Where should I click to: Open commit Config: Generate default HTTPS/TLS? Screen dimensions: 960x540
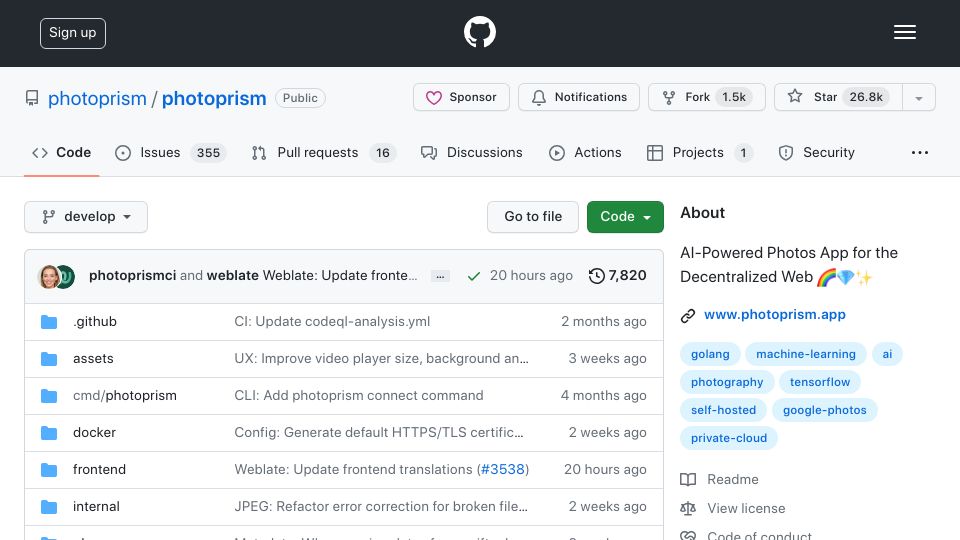pos(379,432)
